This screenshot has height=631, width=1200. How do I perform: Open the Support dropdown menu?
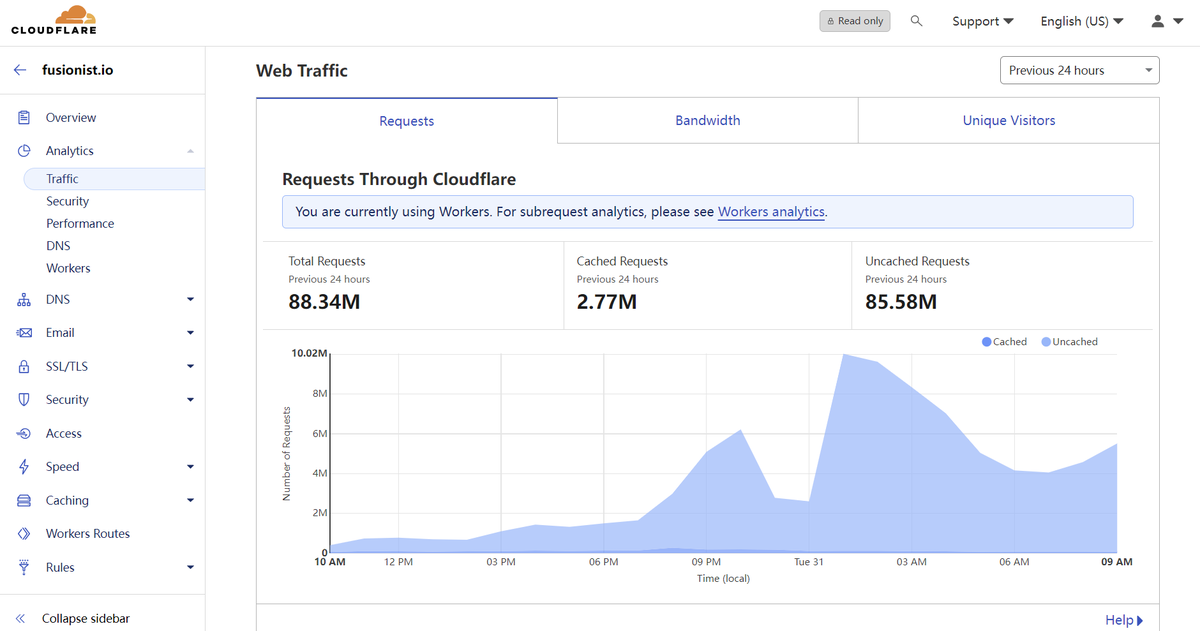click(983, 21)
